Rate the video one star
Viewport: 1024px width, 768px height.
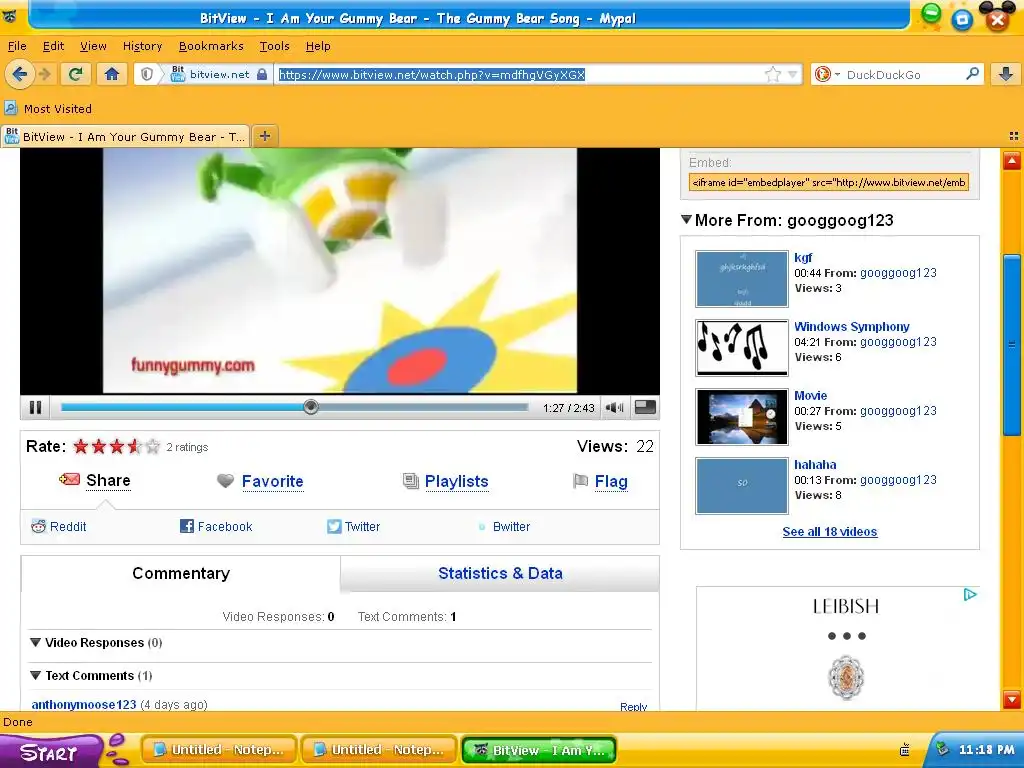point(81,447)
